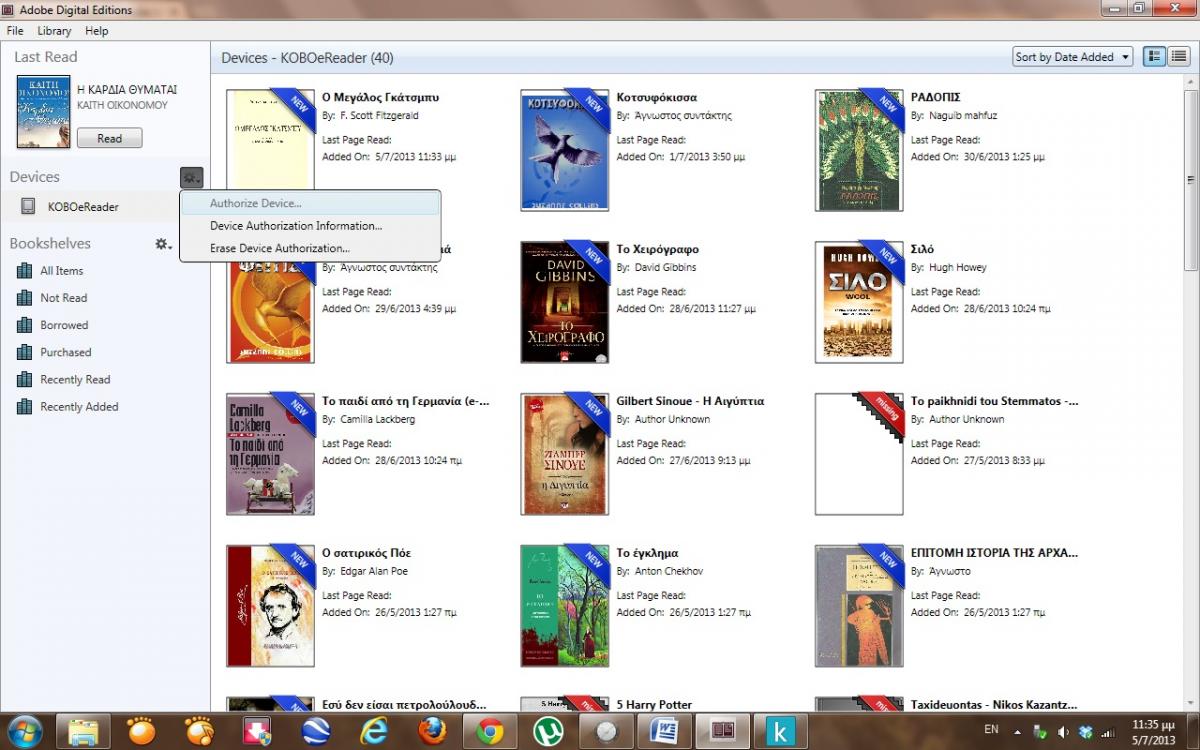Choose Authorize Device... menu entry
The height and width of the screenshot is (750, 1200).
pos(310,203)
